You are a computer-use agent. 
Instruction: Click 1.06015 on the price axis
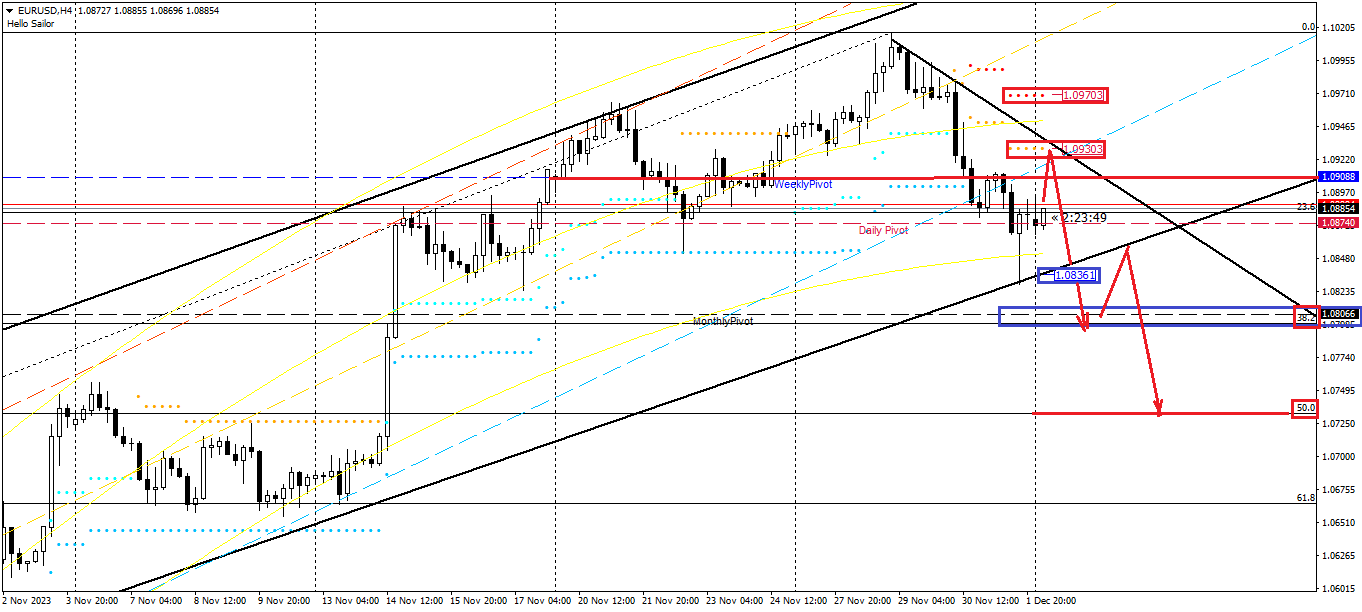[1339, 588]
